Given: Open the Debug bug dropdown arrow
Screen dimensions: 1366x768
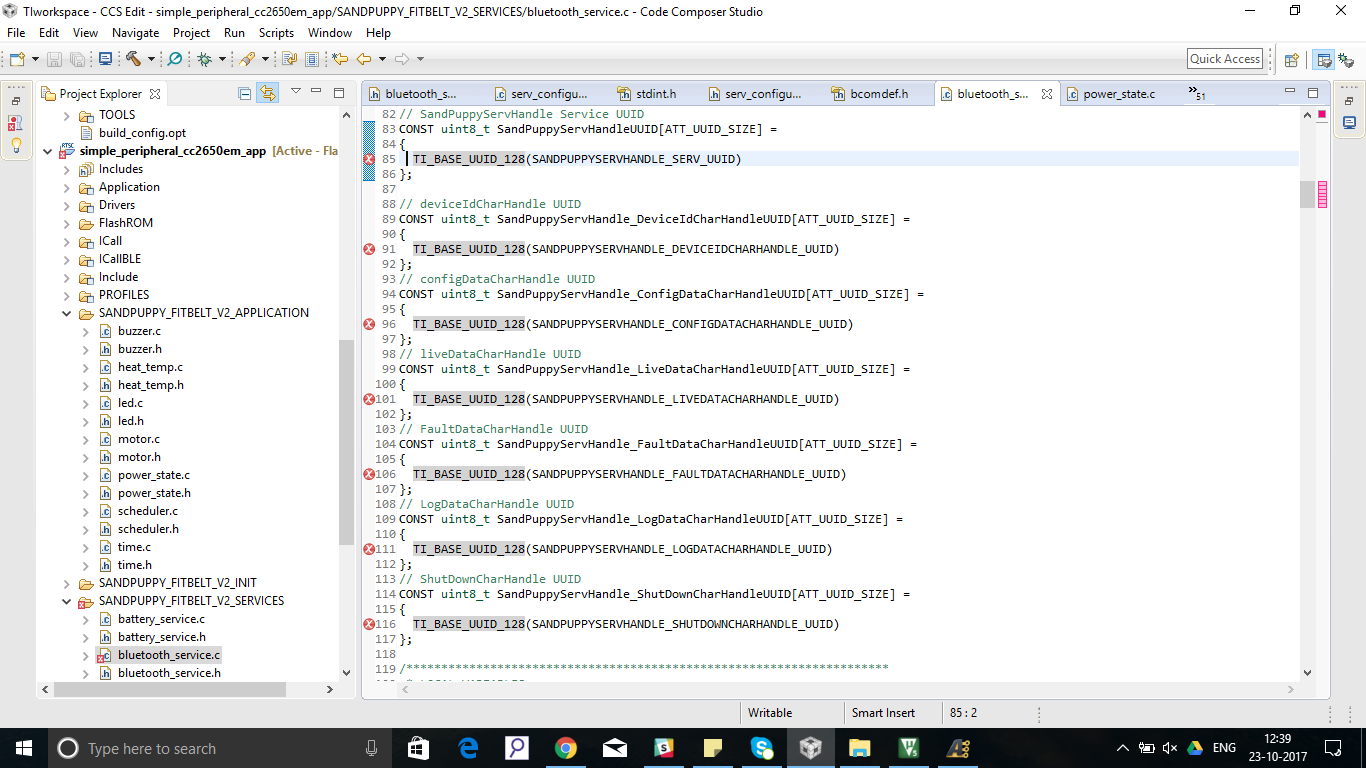Looking at the screenshot, I should 222,59.
